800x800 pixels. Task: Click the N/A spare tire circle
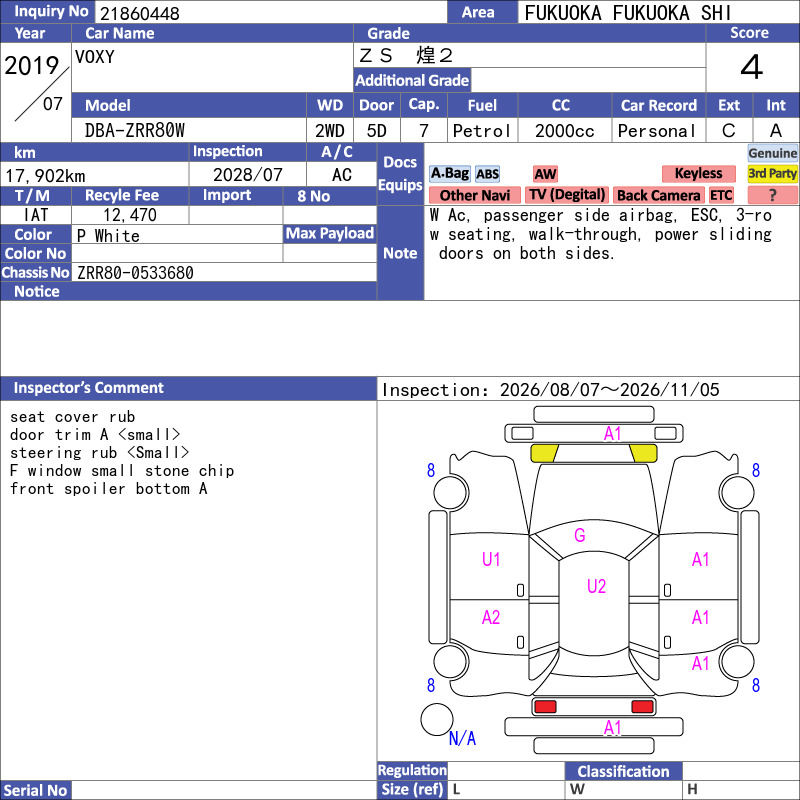coord(437,719)
